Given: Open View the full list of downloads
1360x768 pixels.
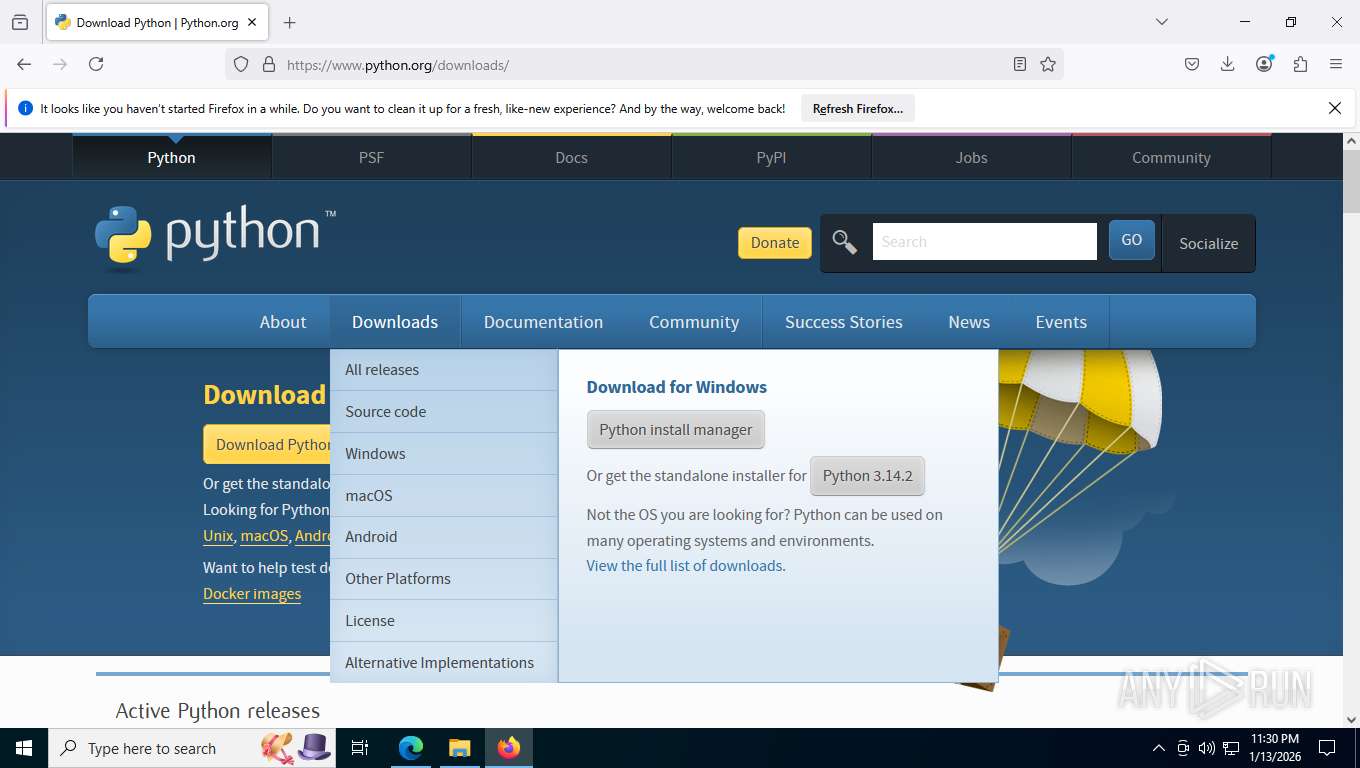Looking at the screenshot, I should (x=684, y=566).
